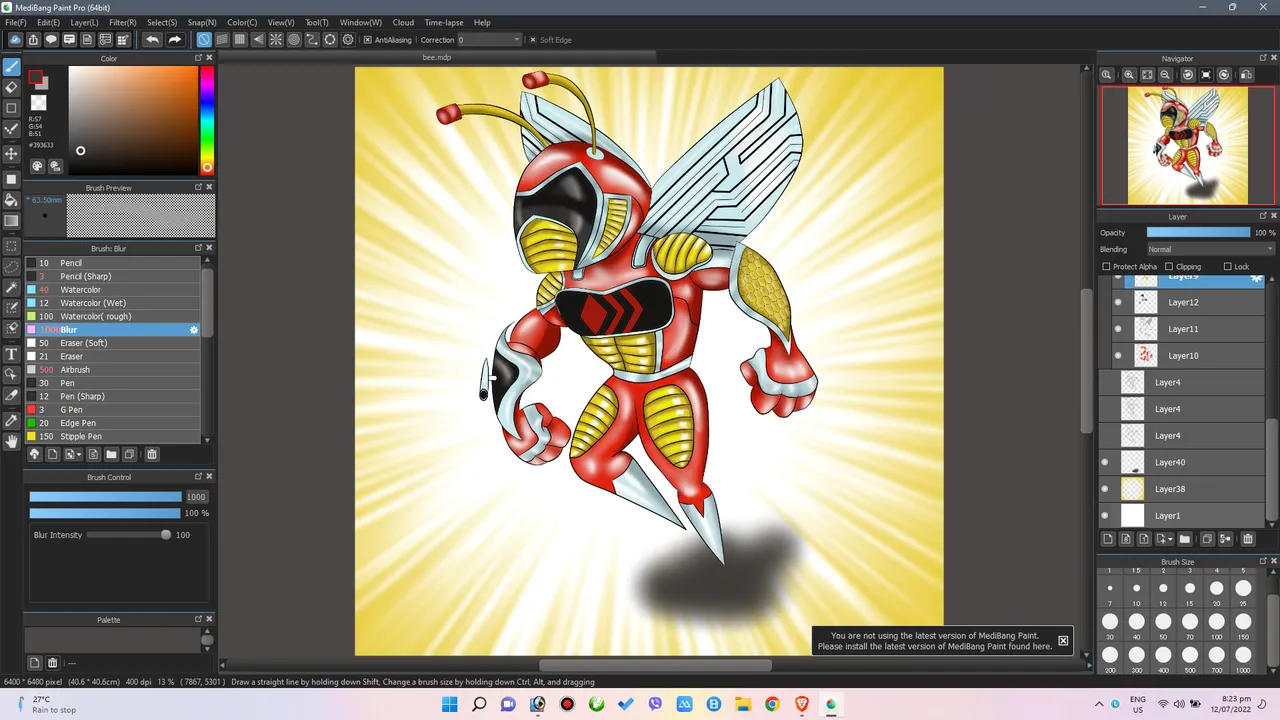Open the Layer menu

click(84, 22)
